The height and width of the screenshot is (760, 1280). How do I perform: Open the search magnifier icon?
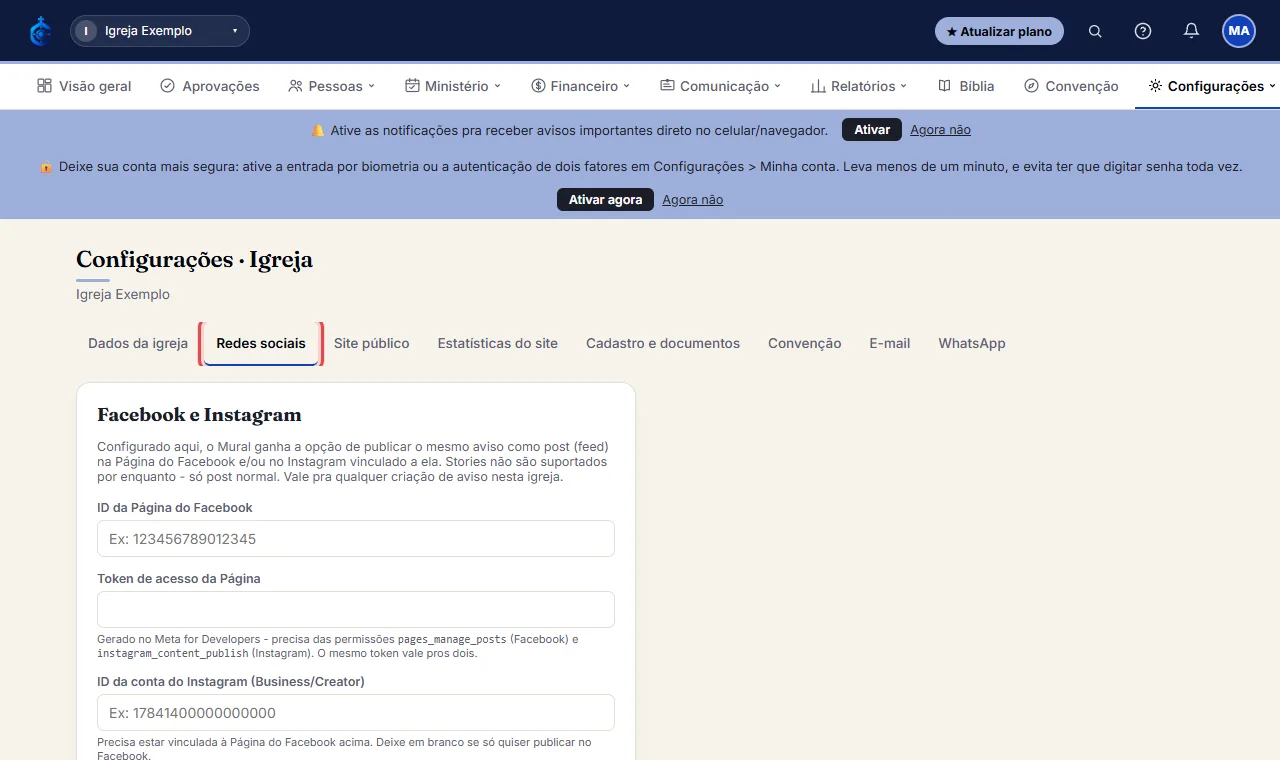(x=1095, y=31)
